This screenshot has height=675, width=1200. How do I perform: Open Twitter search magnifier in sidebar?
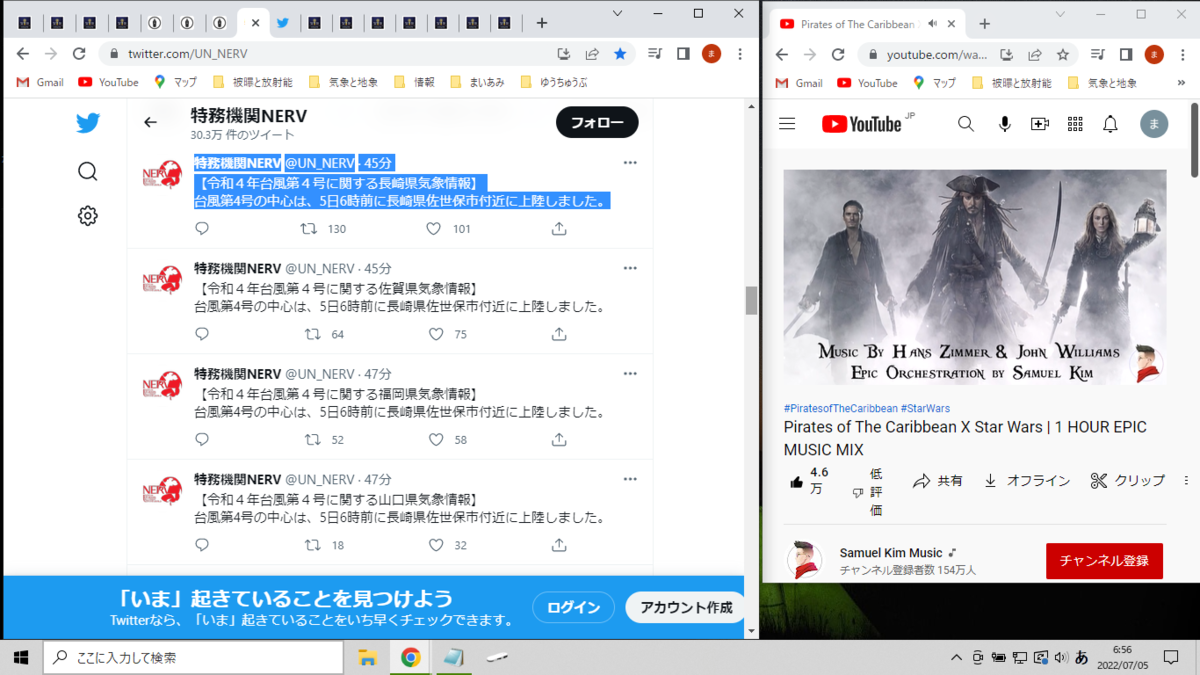coord(88,171)
